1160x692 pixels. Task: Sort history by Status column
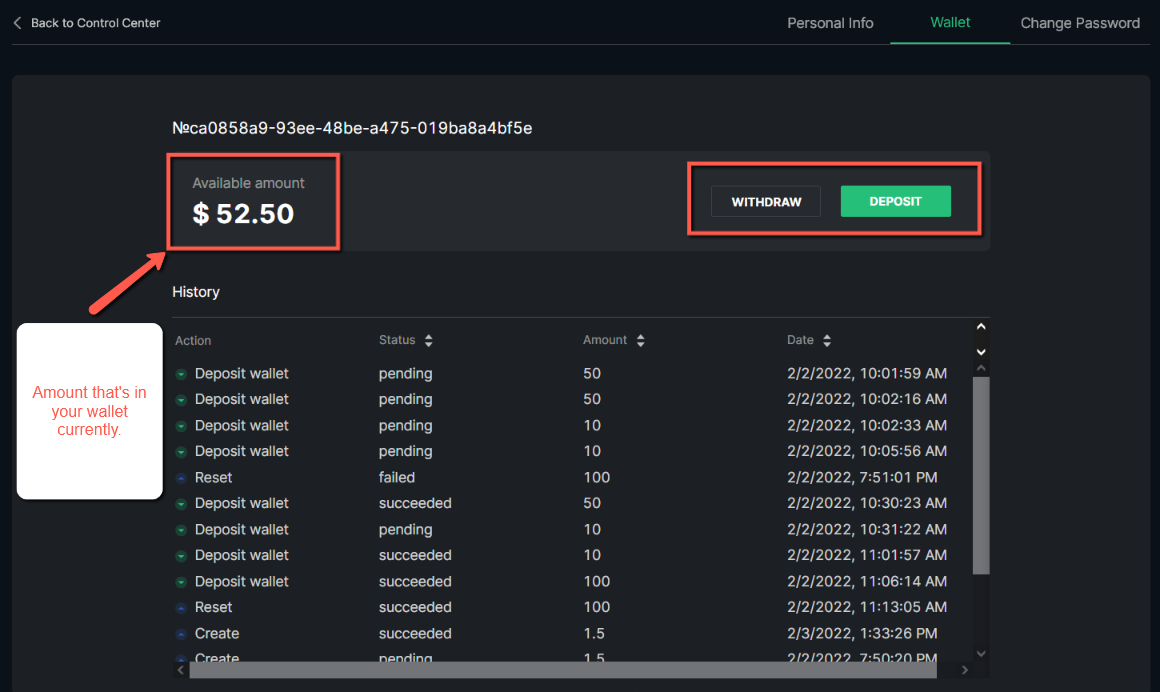[x=428, y=341]
